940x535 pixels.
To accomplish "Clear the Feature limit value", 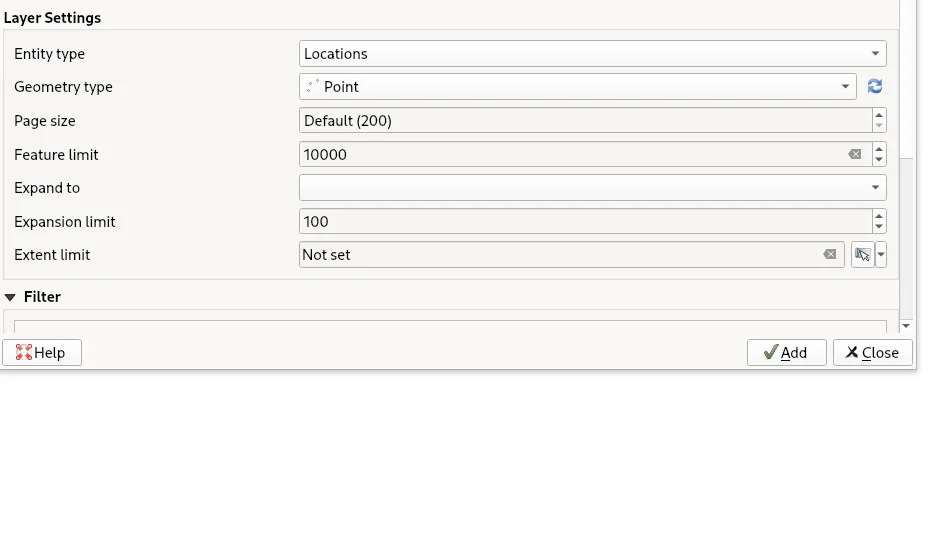I will 855,155.
